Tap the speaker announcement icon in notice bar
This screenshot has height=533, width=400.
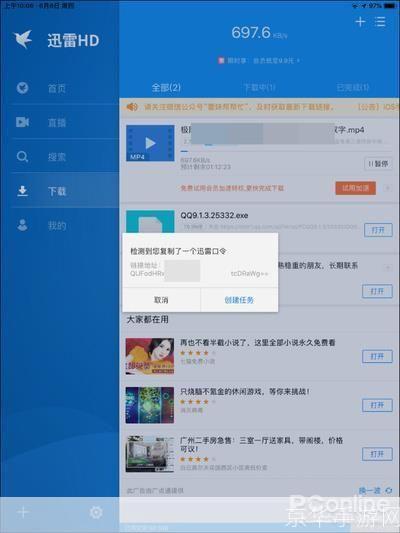click(x=132, y=107)
